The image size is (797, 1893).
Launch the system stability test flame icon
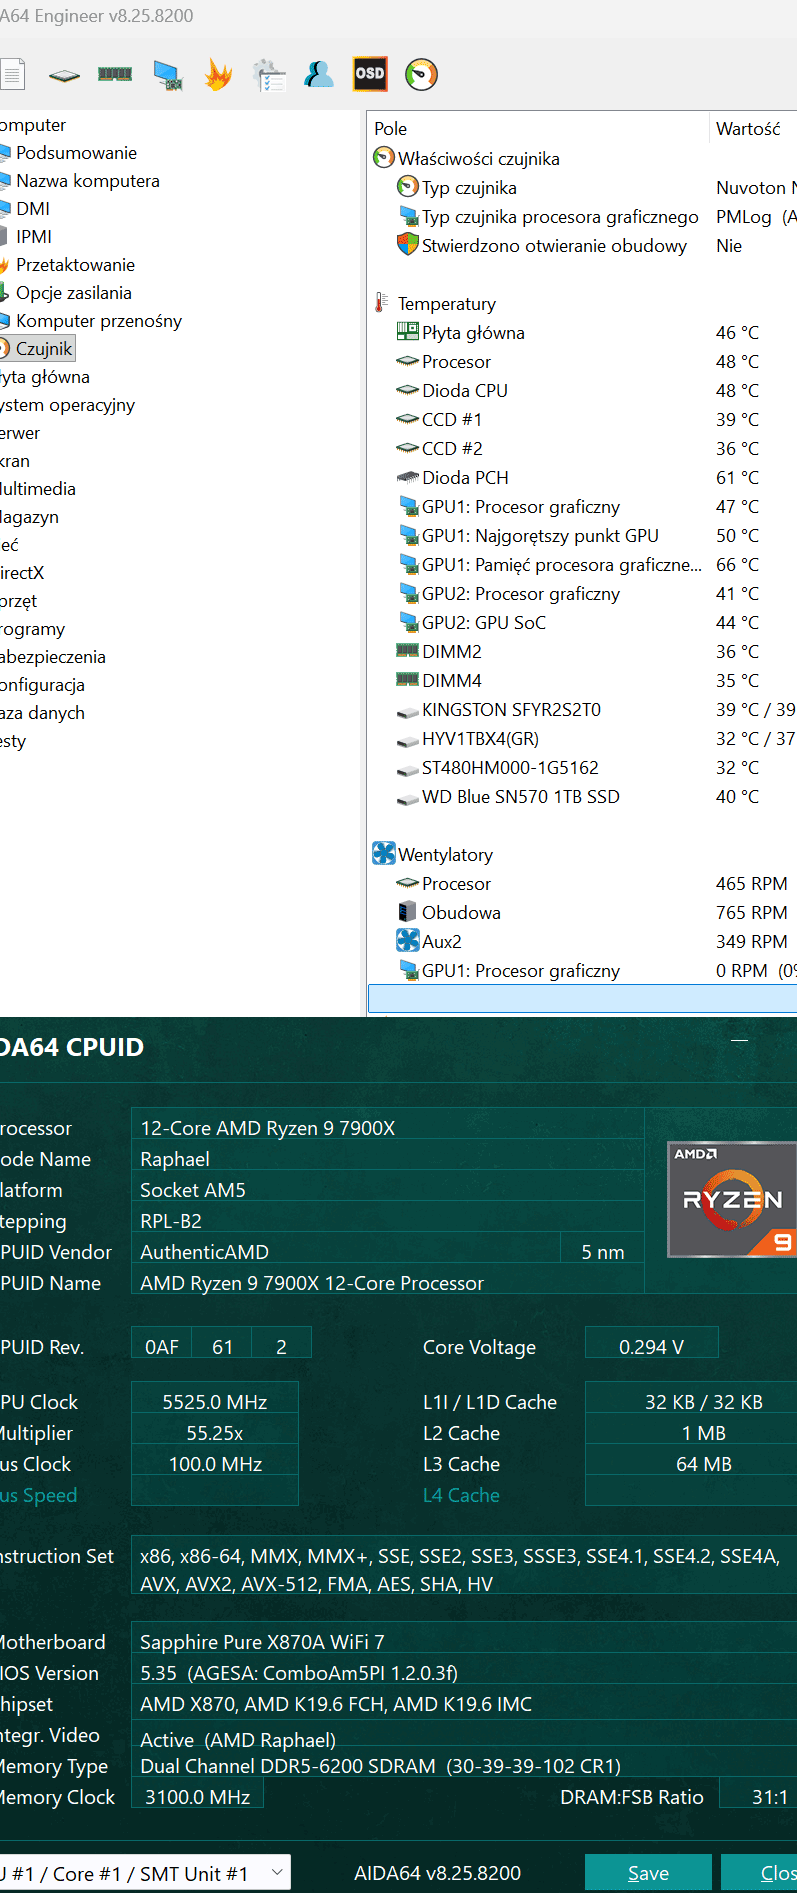218,75
